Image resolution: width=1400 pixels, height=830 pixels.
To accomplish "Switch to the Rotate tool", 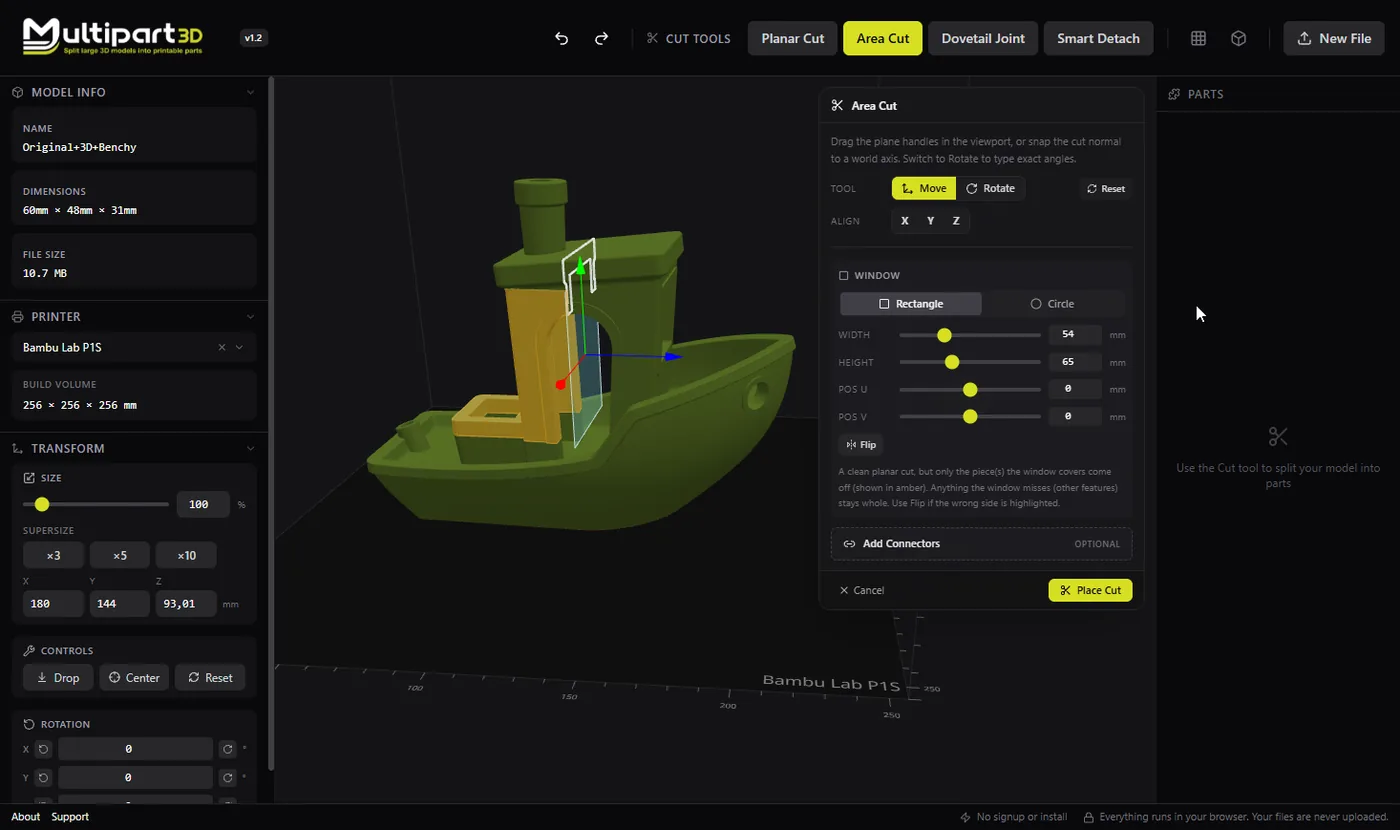I will coord(990,188).
